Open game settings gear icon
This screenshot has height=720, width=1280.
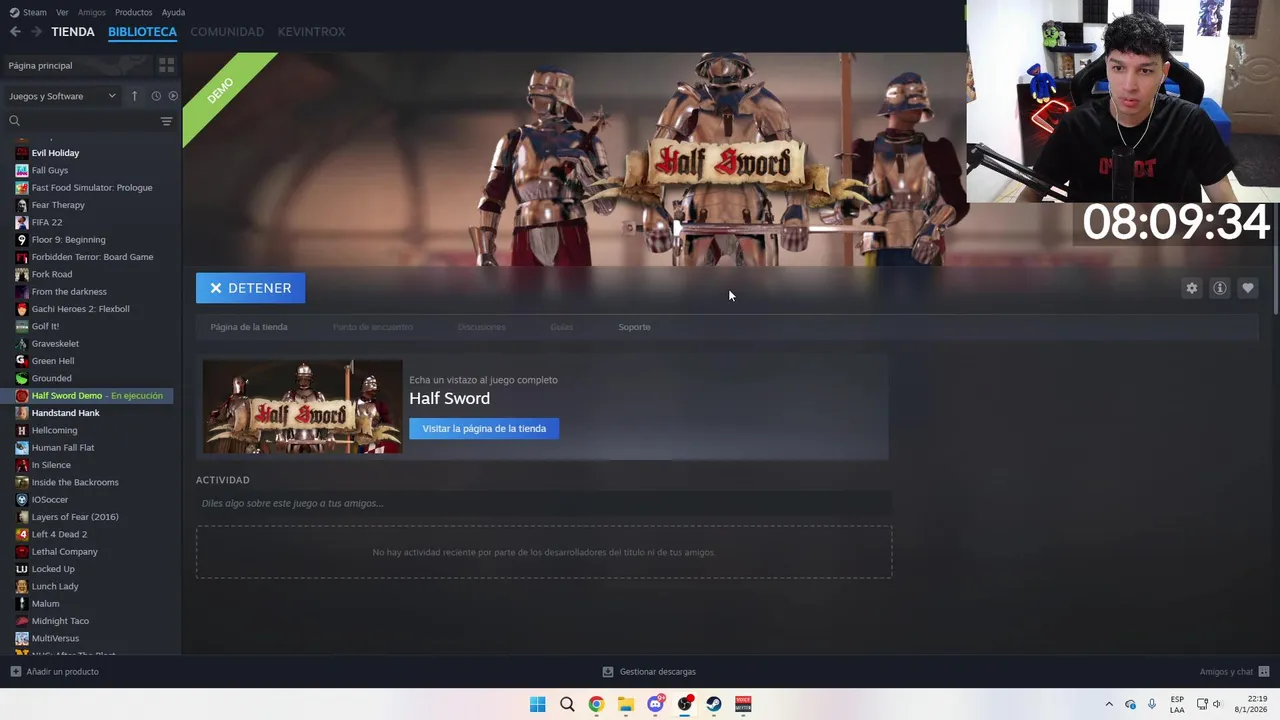1191,288
